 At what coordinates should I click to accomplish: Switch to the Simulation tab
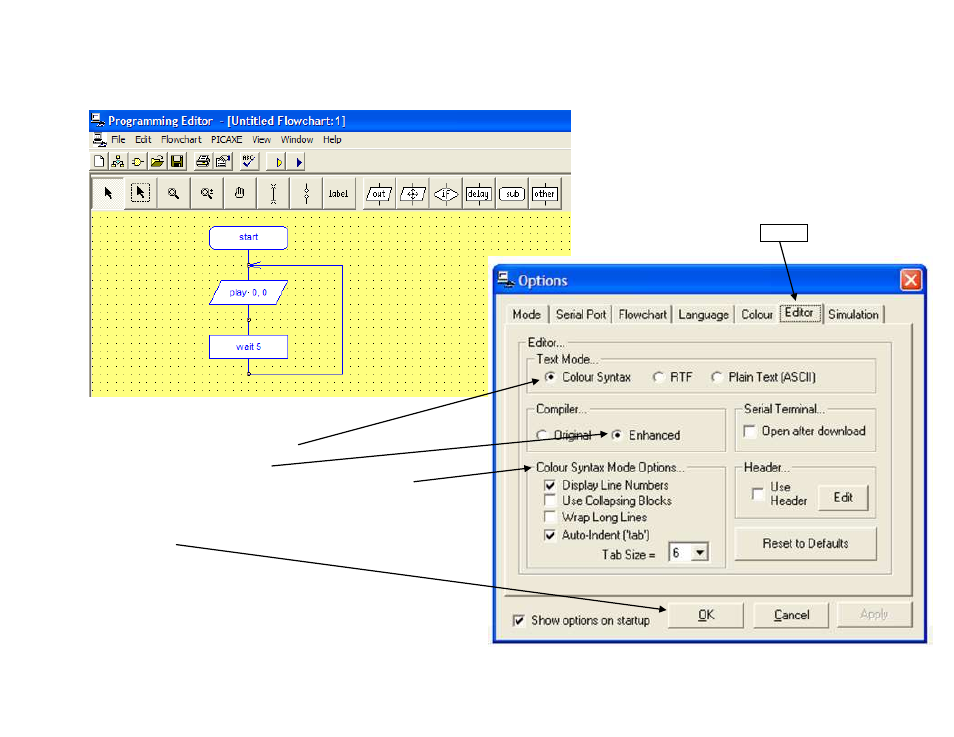pyautogui.click(x=853, y=314)
